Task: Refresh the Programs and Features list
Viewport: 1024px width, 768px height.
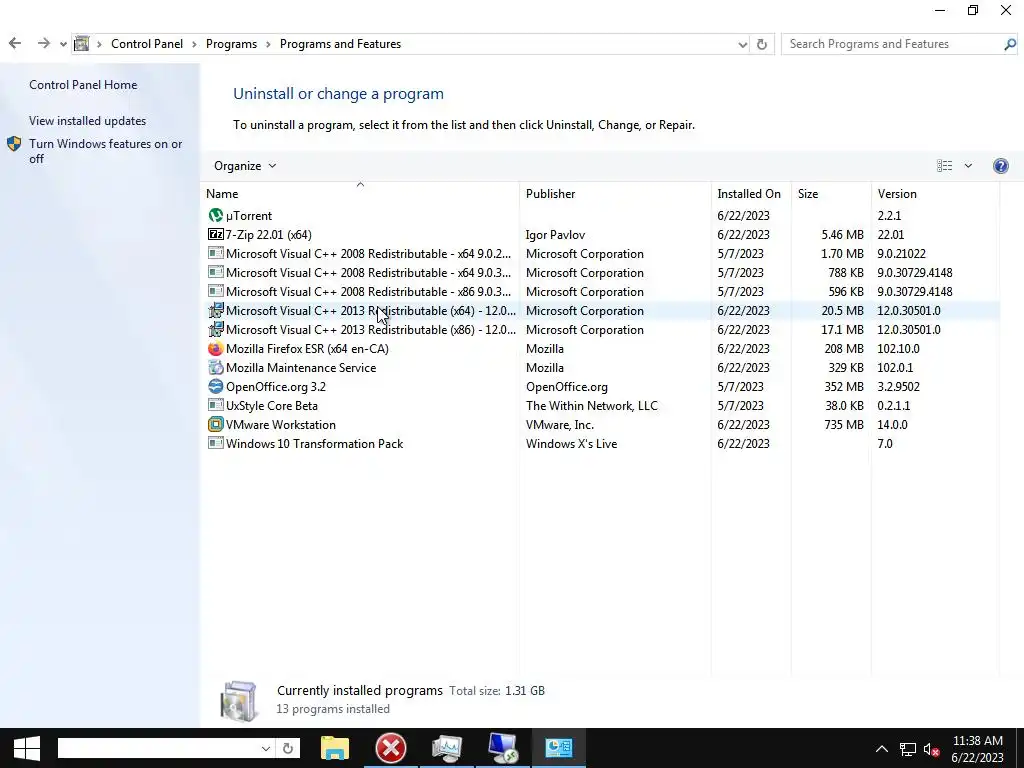Action: pyautogui.click(x=761, y=44)
